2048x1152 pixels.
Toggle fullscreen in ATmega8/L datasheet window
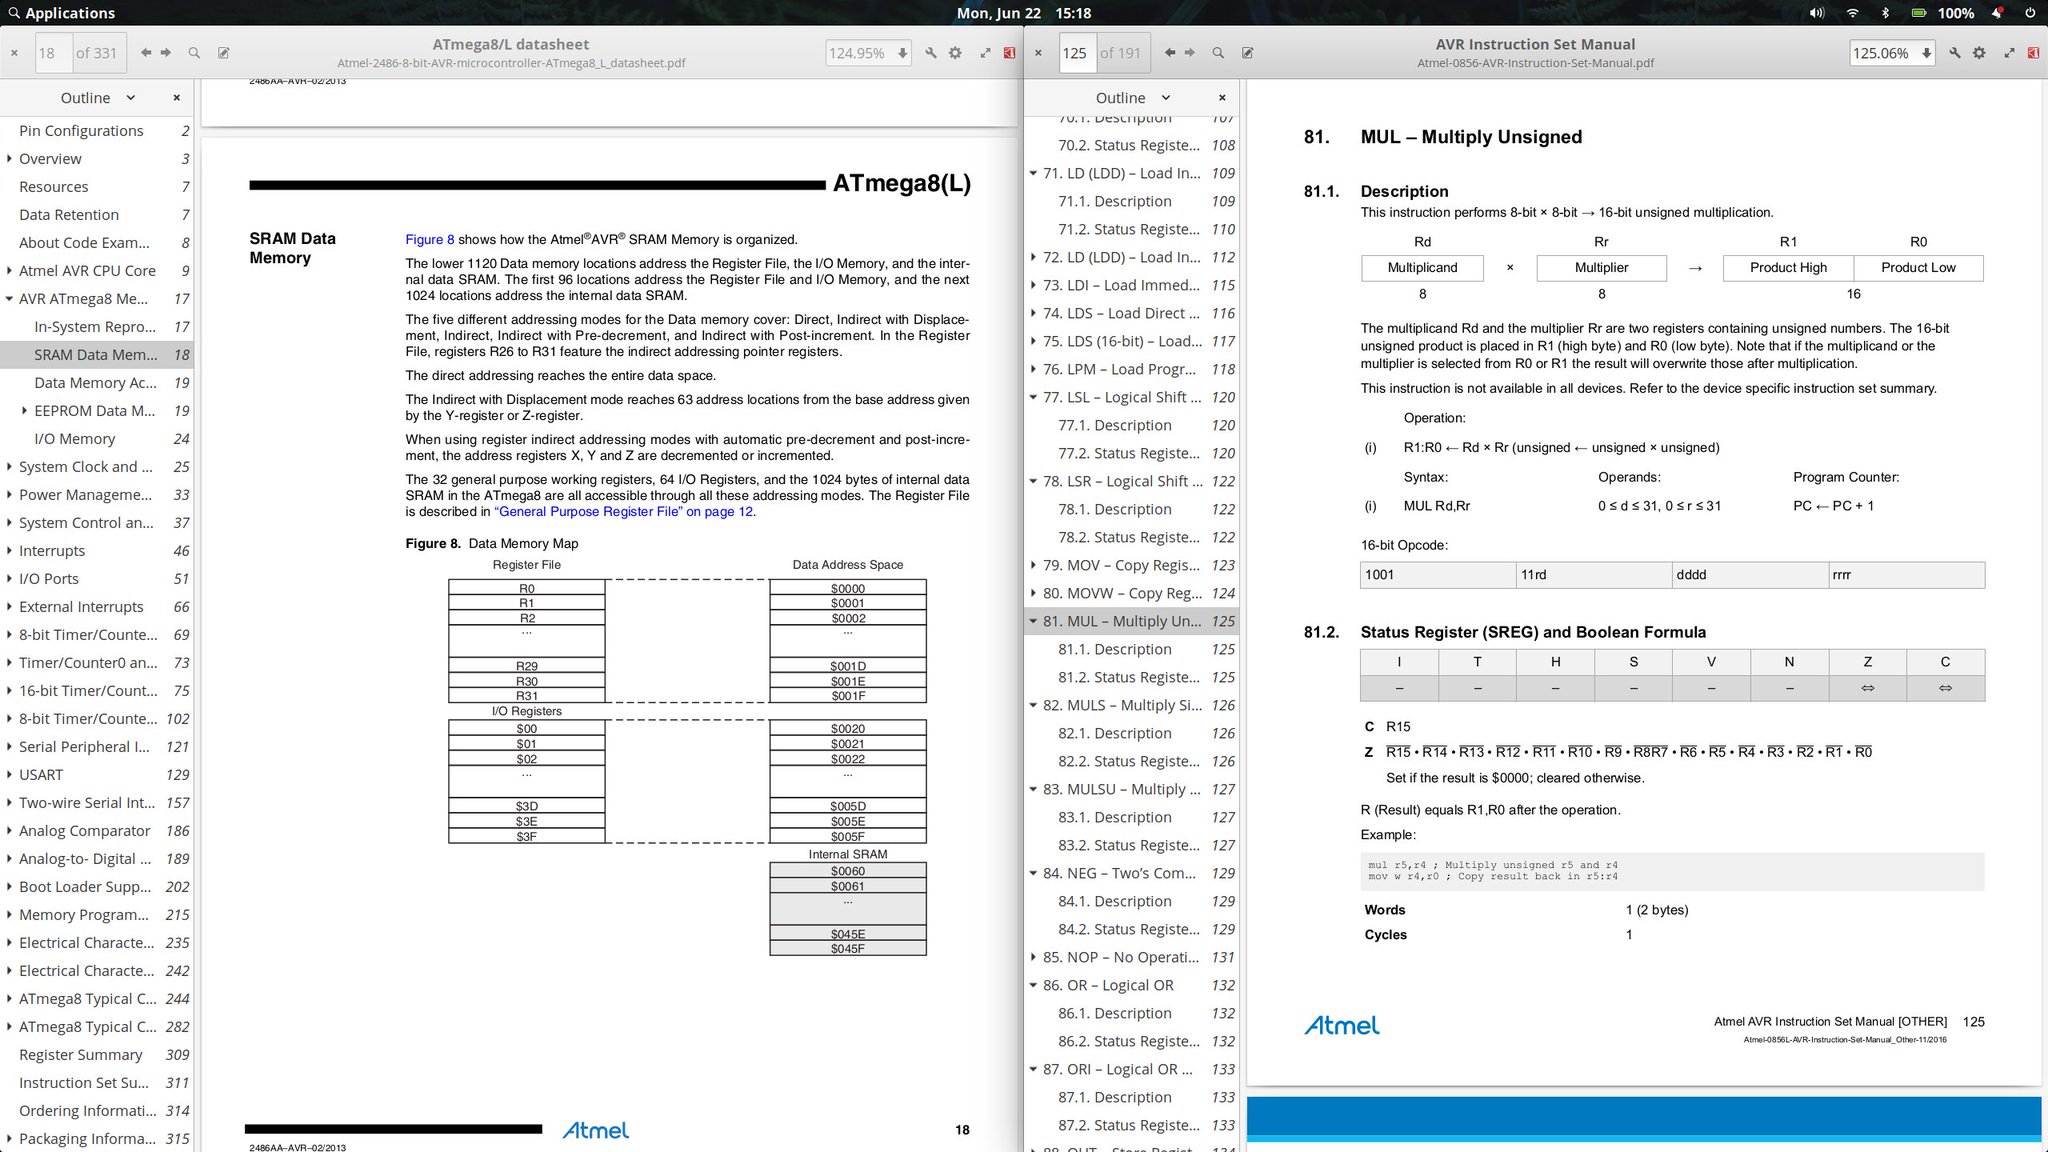tap(985, 53)
